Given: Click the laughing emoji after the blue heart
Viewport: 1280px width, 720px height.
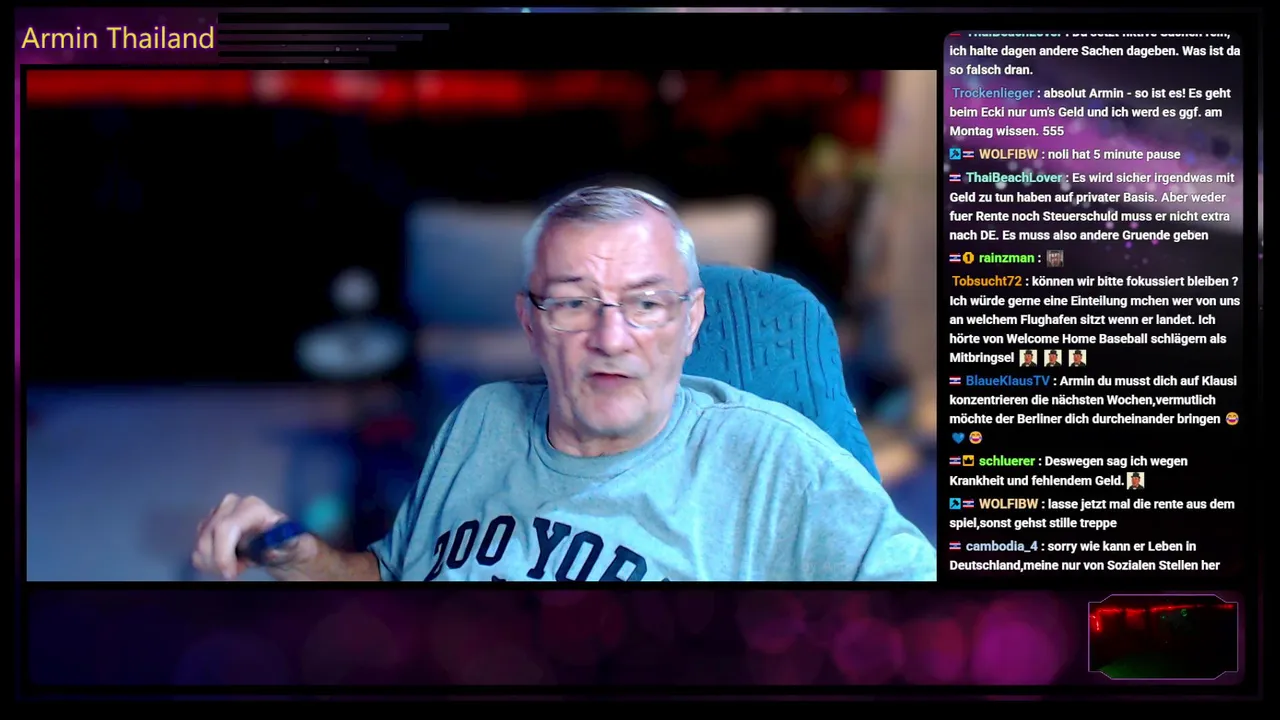Looking at the screenshot, I should click(975, 438).
